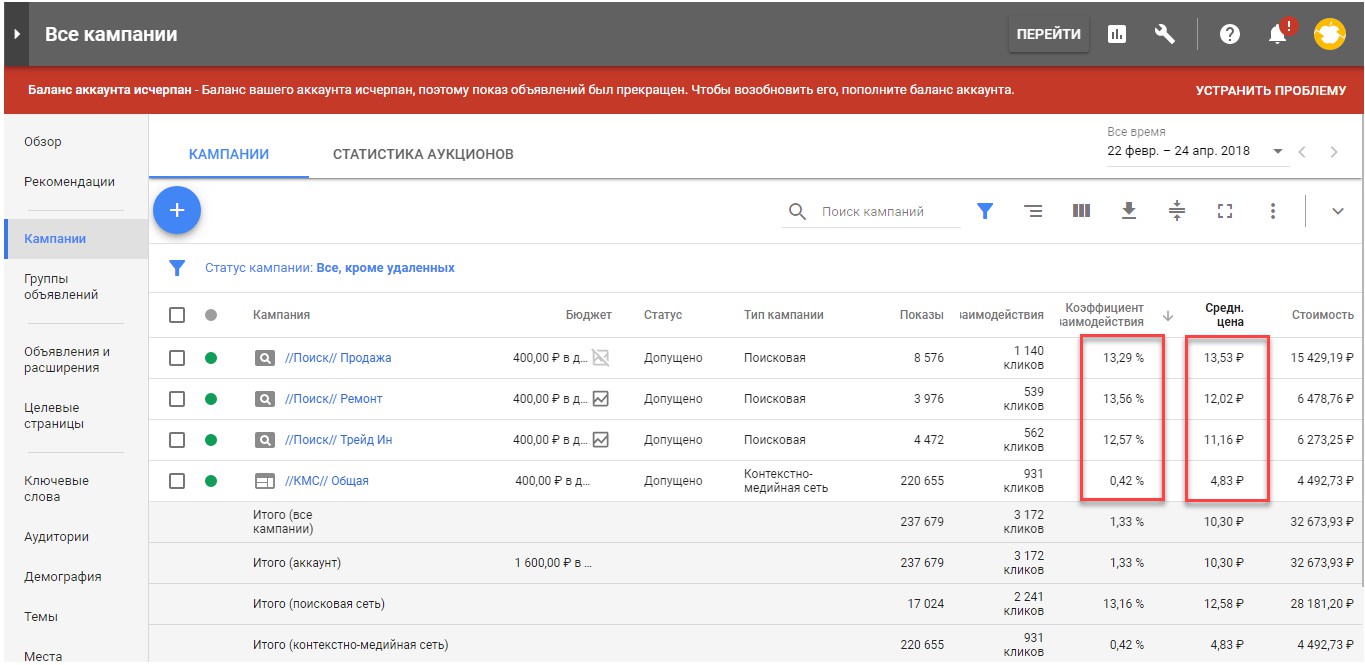Open the //Поиск// Ремонт campaign link
The height and width of the screenshot is (665, 1365).
click(x=334, y=399)
